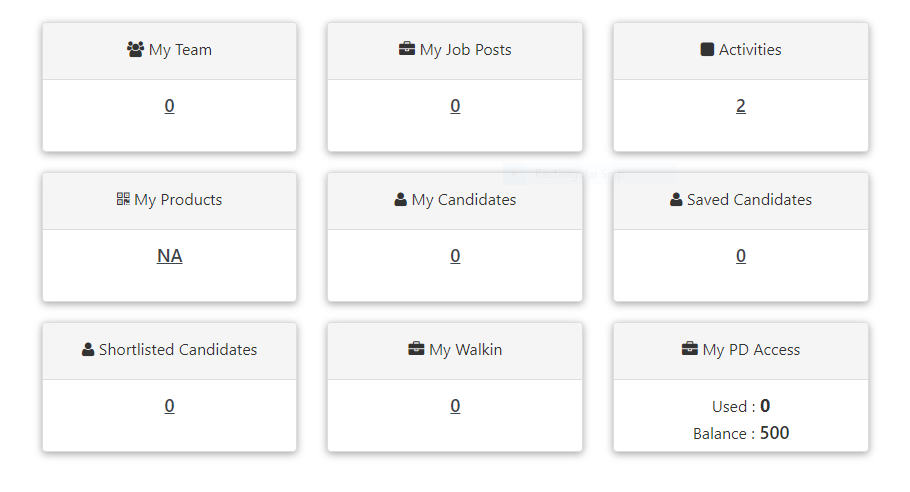Click the My Job Posts briefcase icon

click(x=407, y=49)
